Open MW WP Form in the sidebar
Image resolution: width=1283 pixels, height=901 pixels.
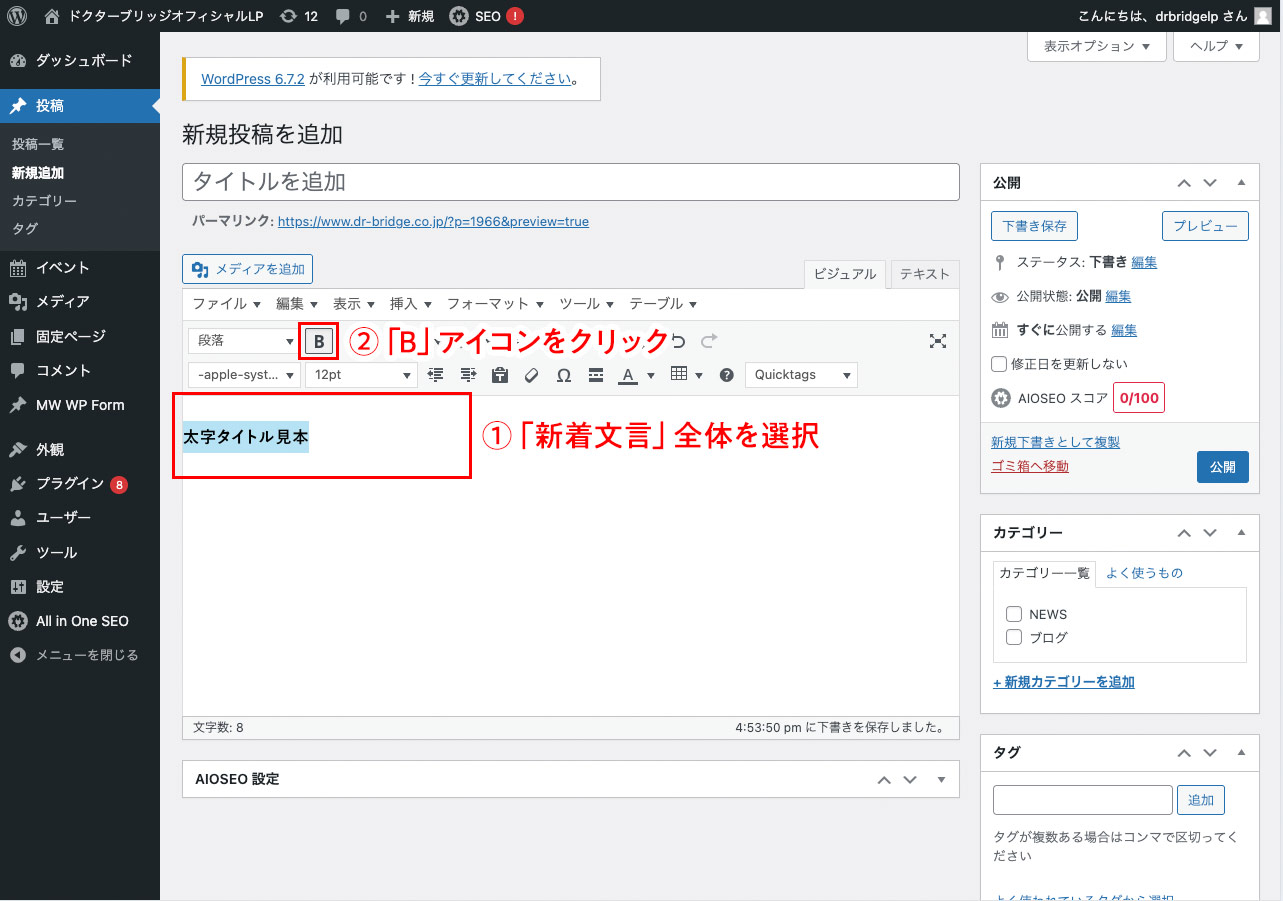tap(80, 405)
